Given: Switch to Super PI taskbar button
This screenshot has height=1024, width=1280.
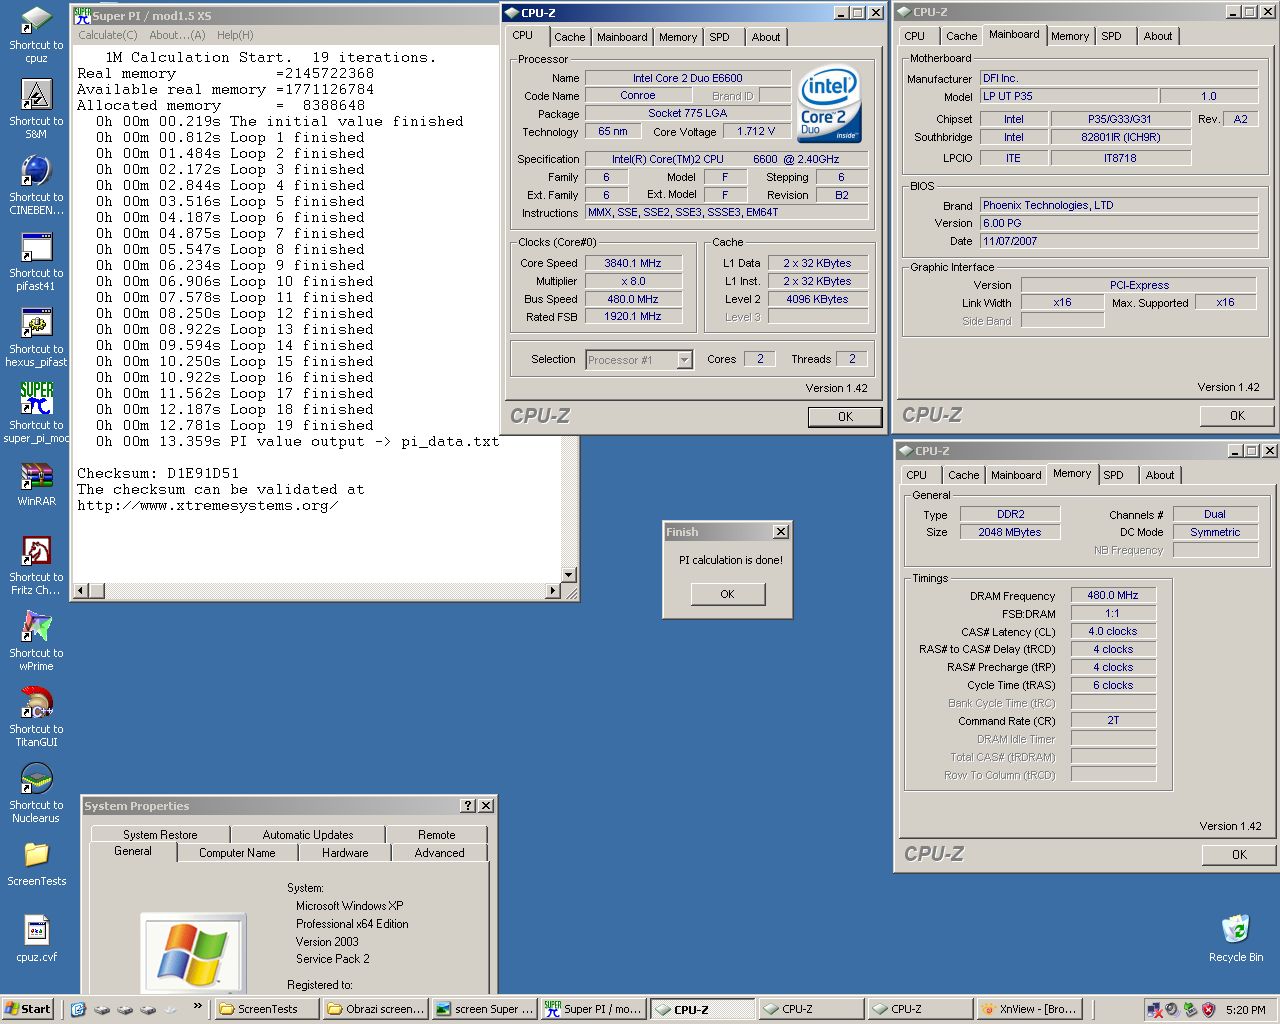Looking at the screenshot, I should (x=593, y=1009).
